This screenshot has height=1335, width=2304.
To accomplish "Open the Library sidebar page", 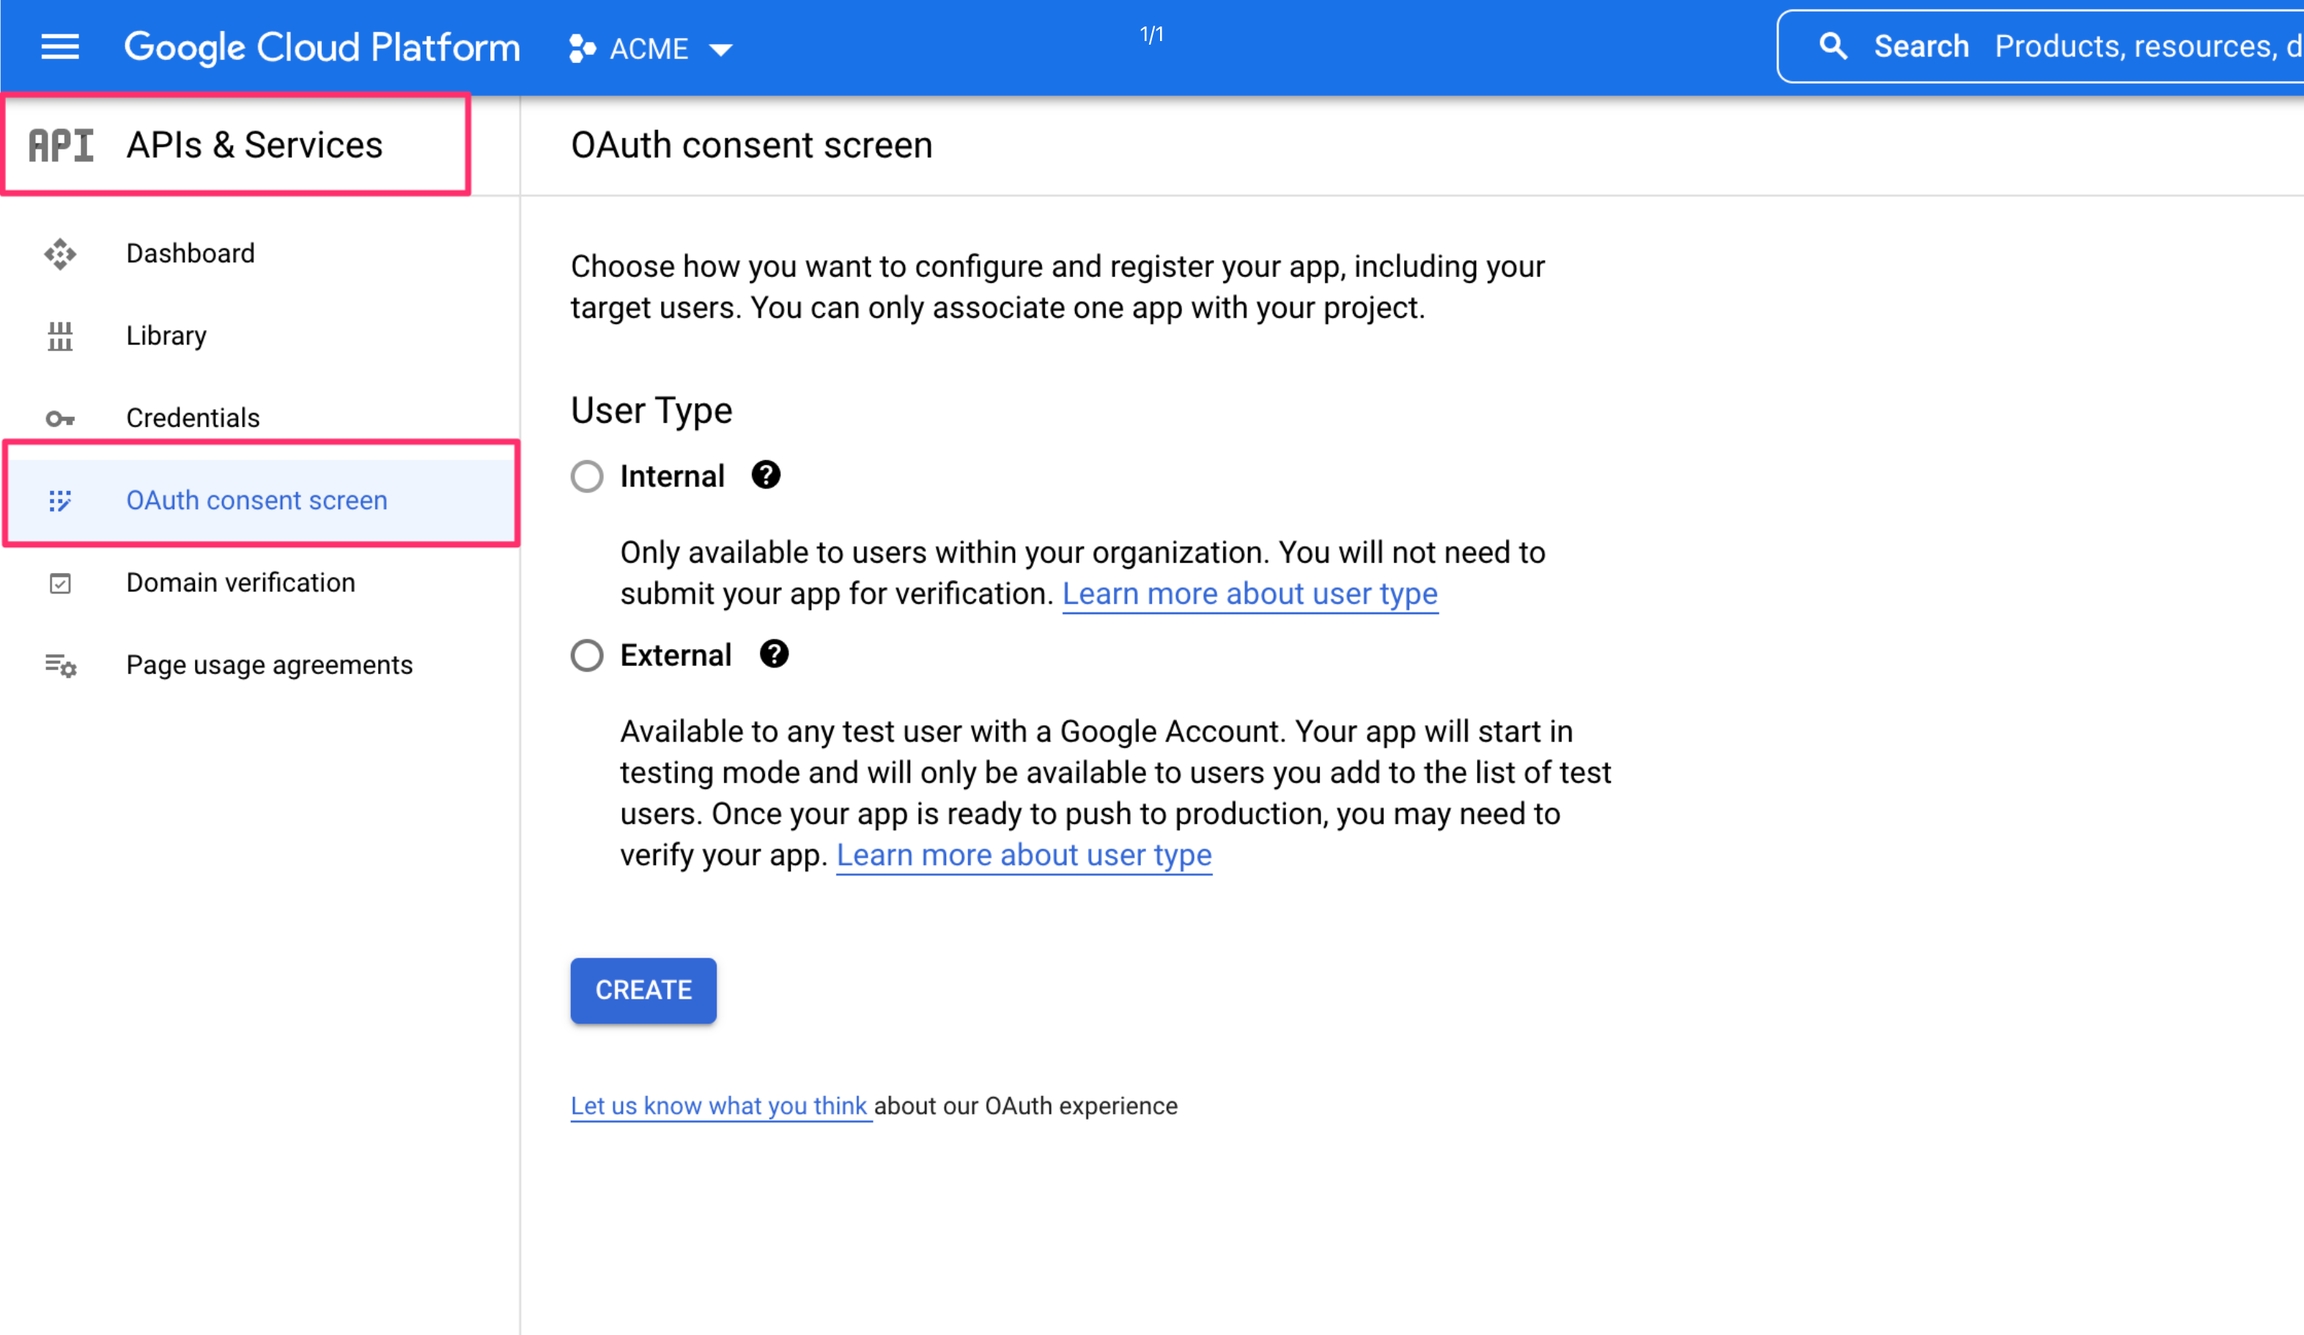I will coord(166,336).
